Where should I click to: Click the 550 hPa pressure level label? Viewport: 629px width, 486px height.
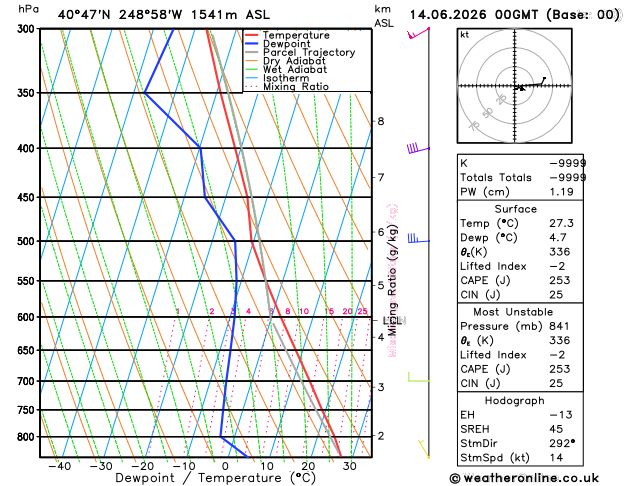pos(28,281)
